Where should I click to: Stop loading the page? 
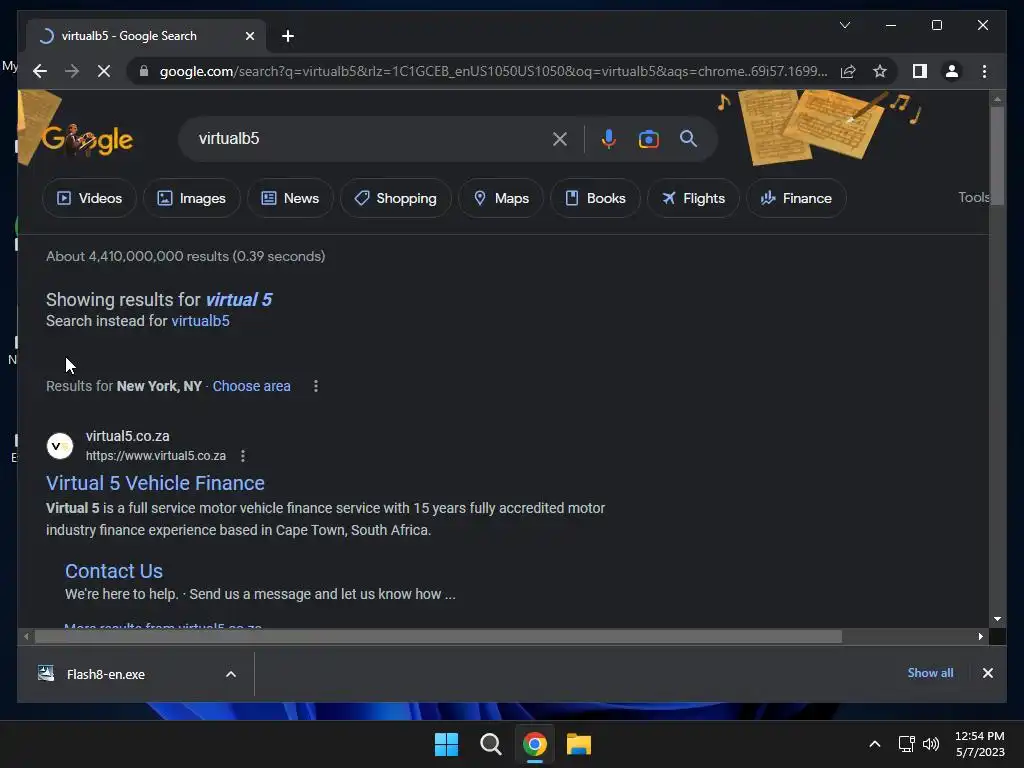(104, 71)
